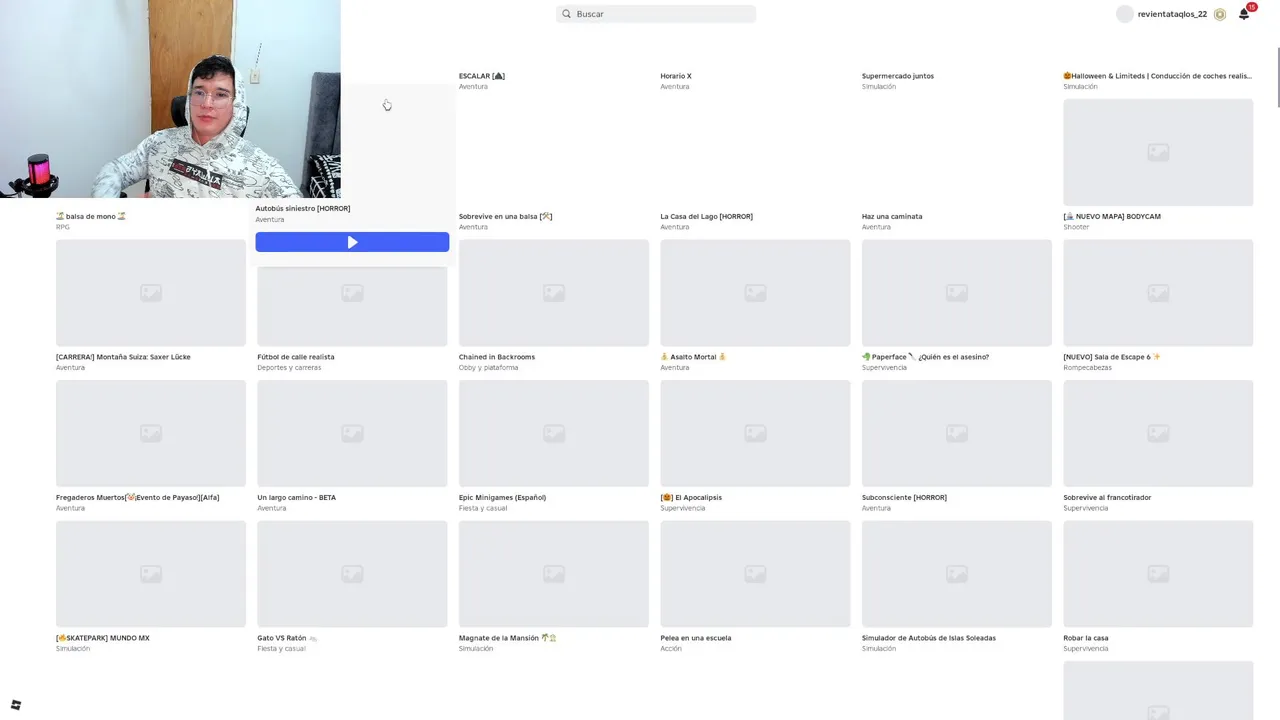
Task: Open Haz una caminata game
Action: [892, 216]
